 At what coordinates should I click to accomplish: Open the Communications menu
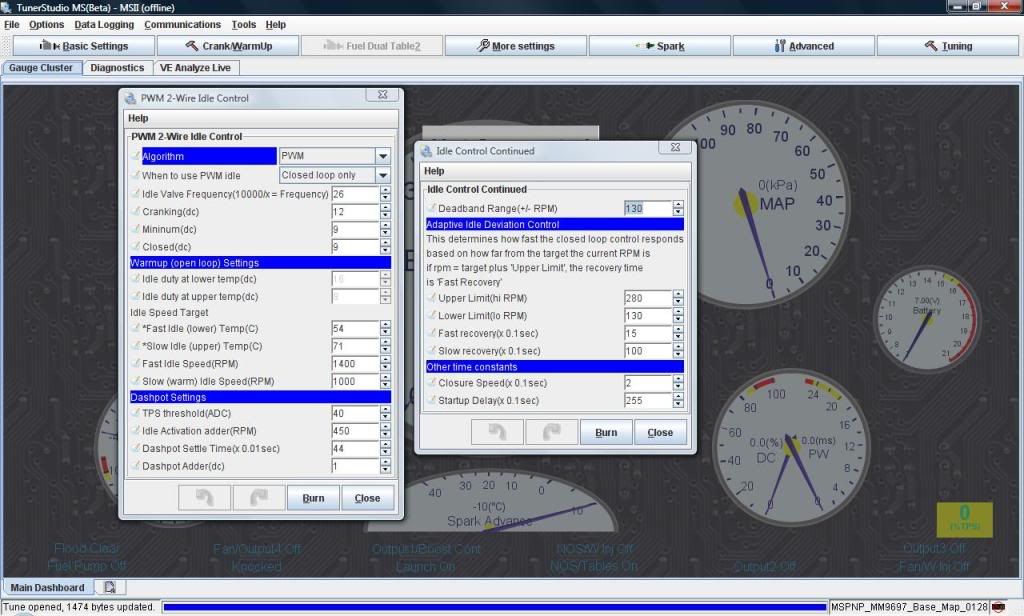pyautogui.click(x=182, y=24)
